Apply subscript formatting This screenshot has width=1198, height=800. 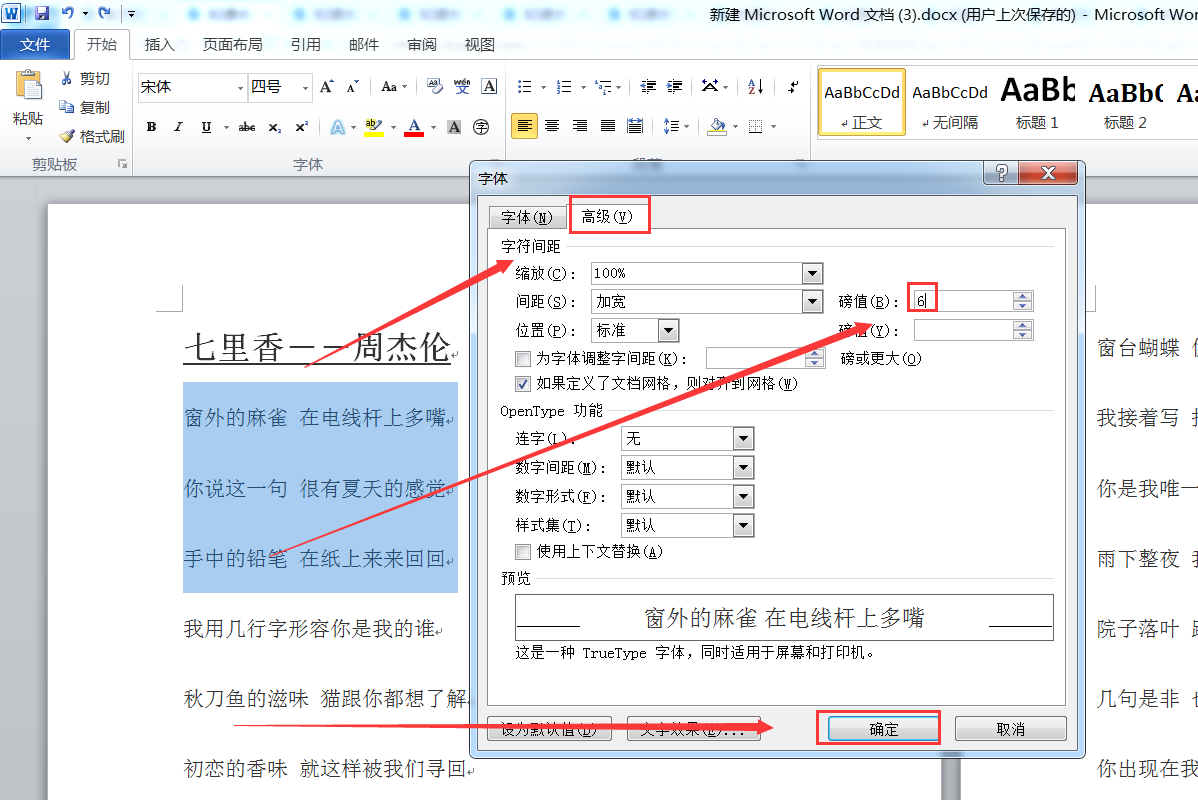274,127
